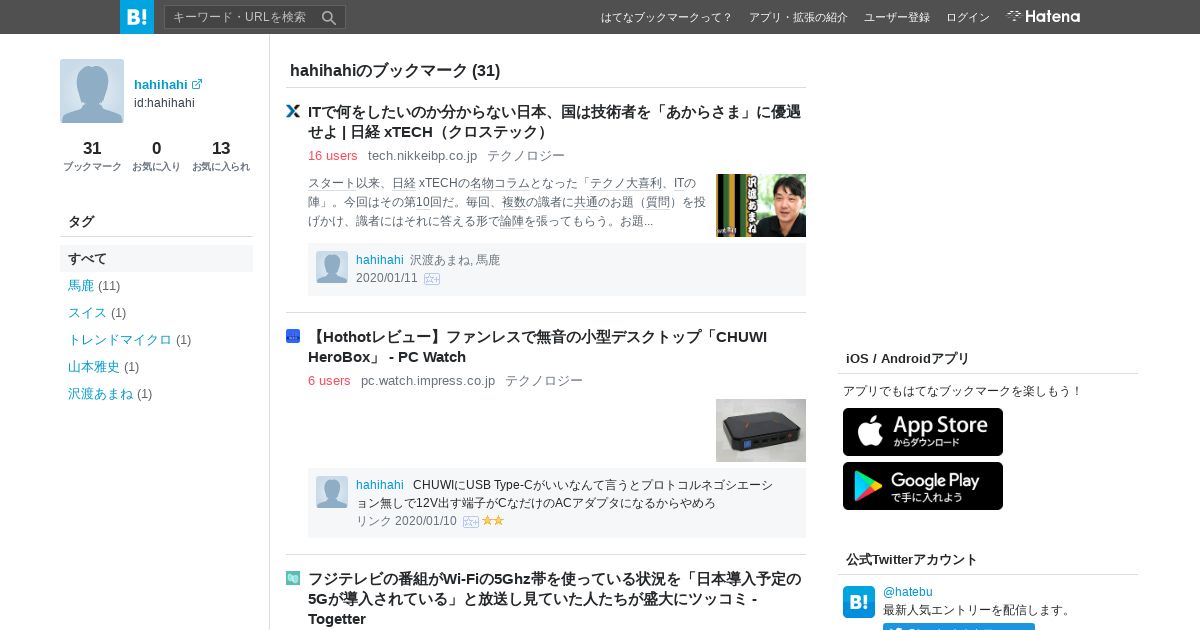Click the 6 users link
Image resolution: width=1200 pixels, height=630 pixels.
point(329,380)
